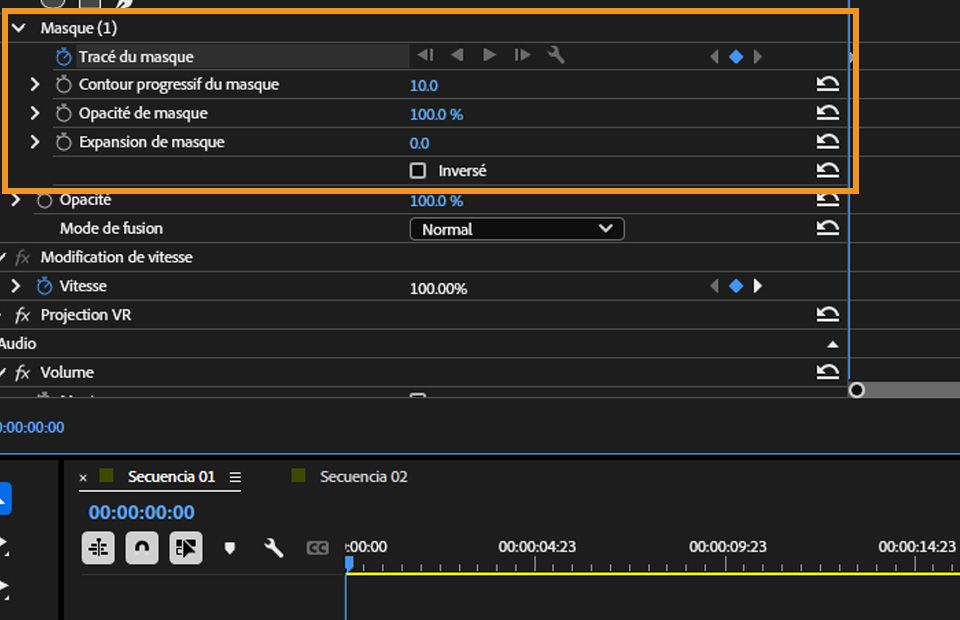Toggle stopwatch for Vitesse
This screenshot has height=620, width=960.
(x=44, y=286)
